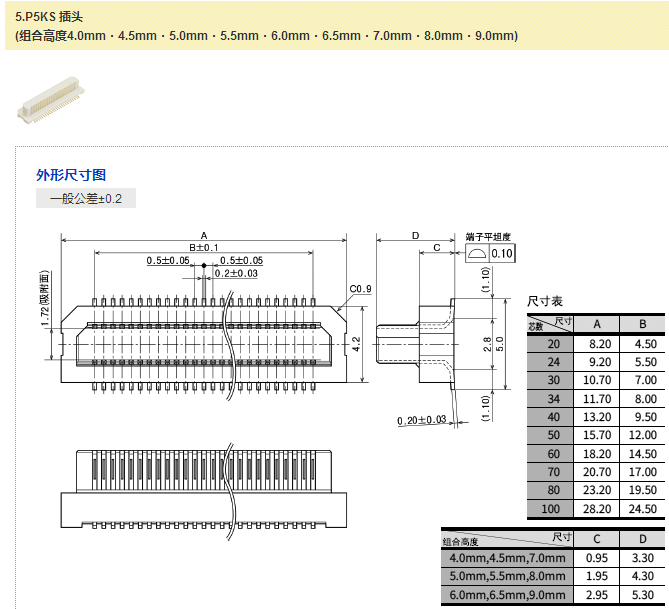The width and height of the screenshot is (669, 609).
Task: Click the 尺寸表 table heading
Action: pos(545,301)
